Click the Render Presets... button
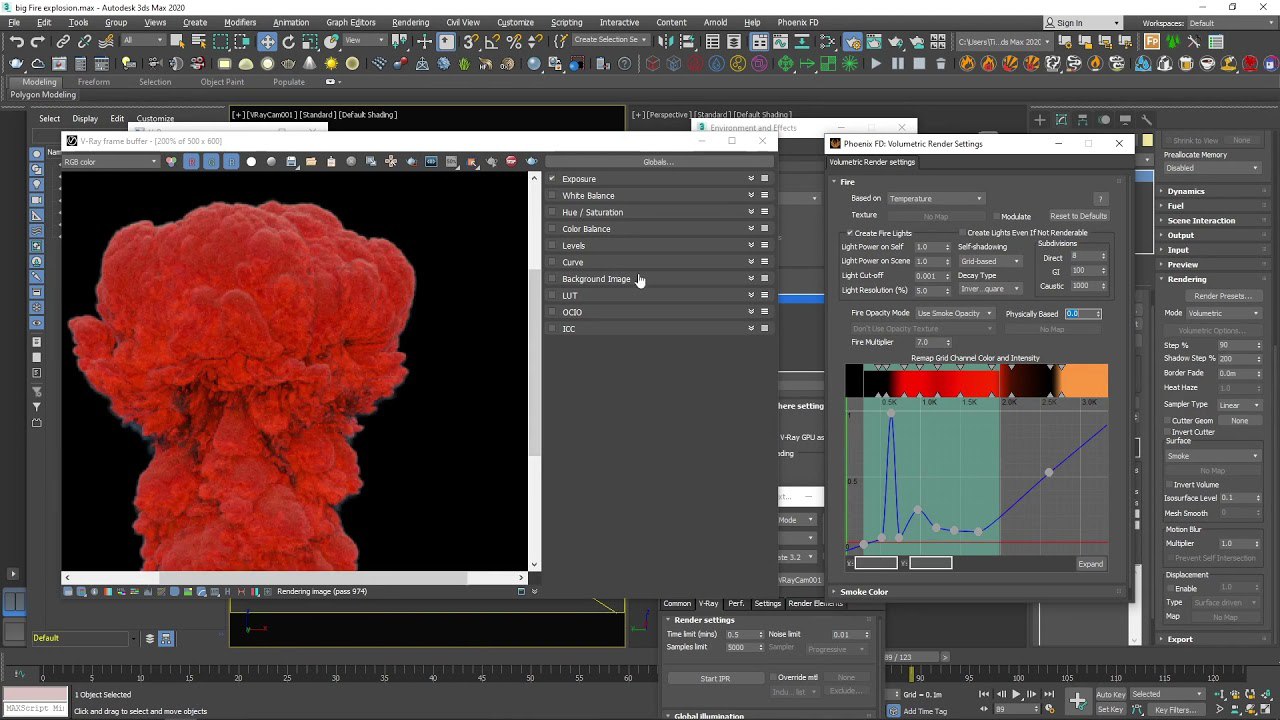The height and width of the screenshot is (720, 1280). click(x=1222, y=296)
